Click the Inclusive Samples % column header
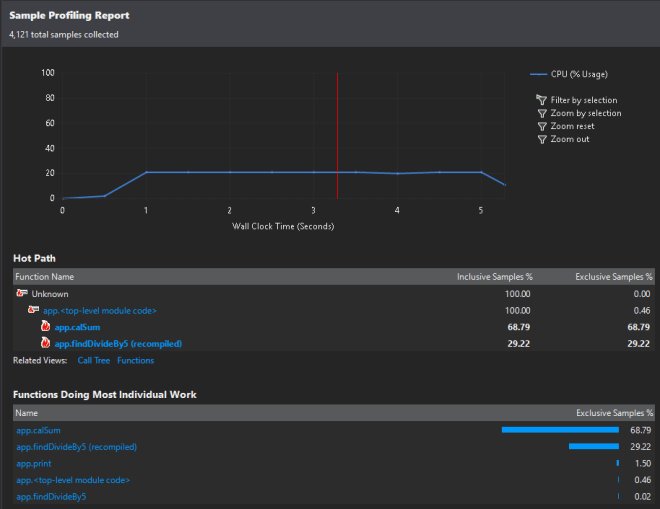Screen dimensions: 660x509 point(495,277)
